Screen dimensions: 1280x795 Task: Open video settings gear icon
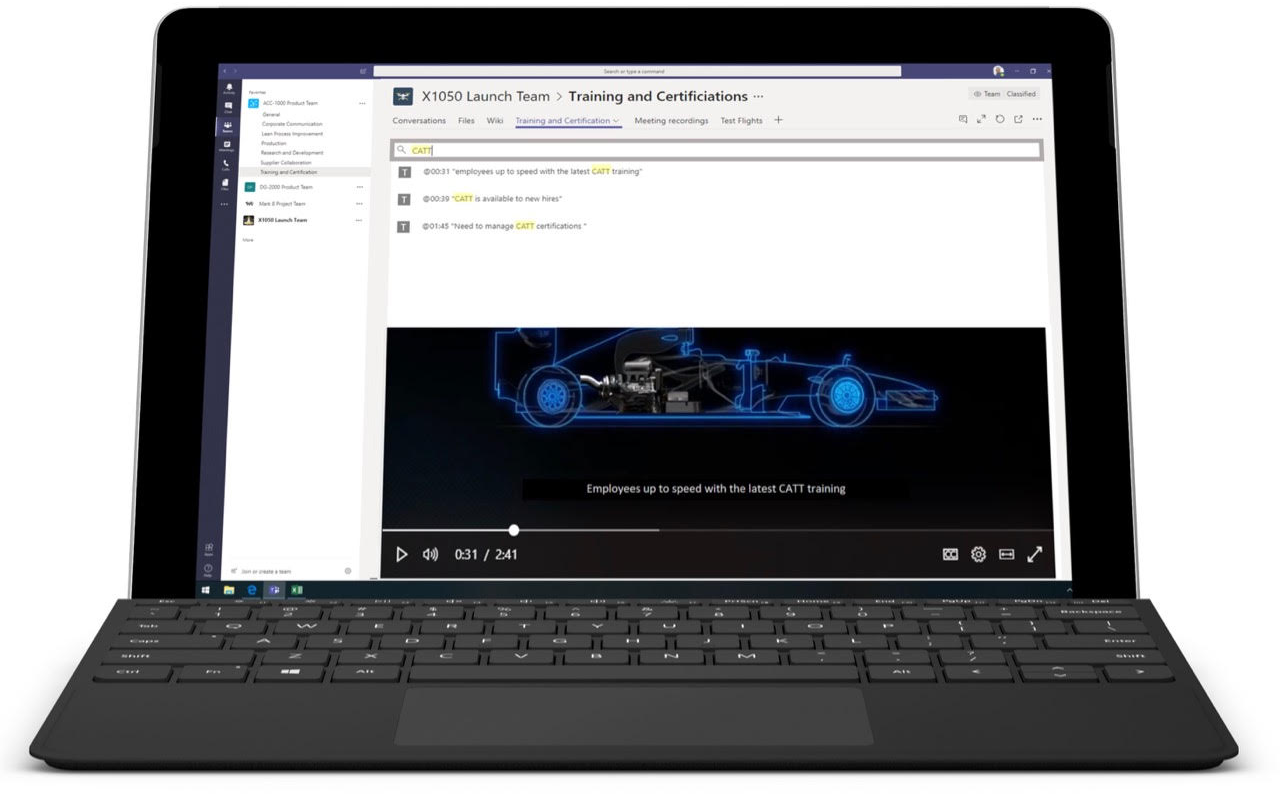tap(978, 554)
